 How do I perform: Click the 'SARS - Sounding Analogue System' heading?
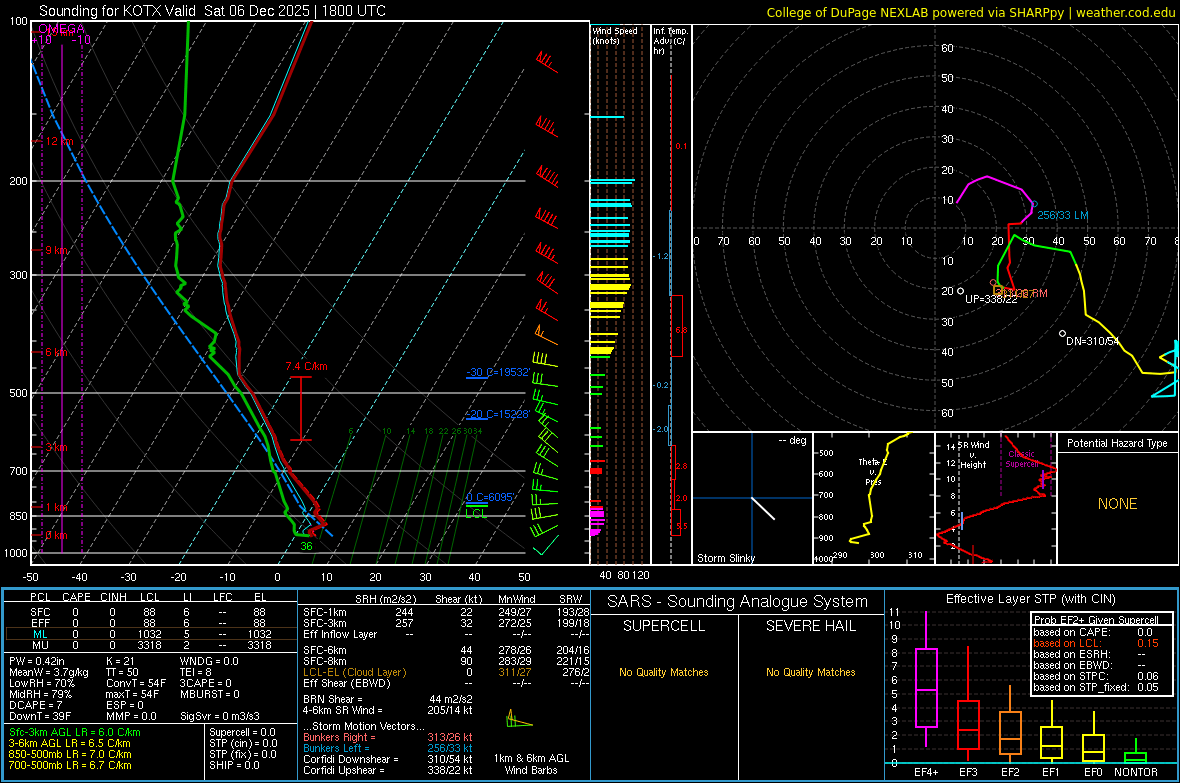738,602
